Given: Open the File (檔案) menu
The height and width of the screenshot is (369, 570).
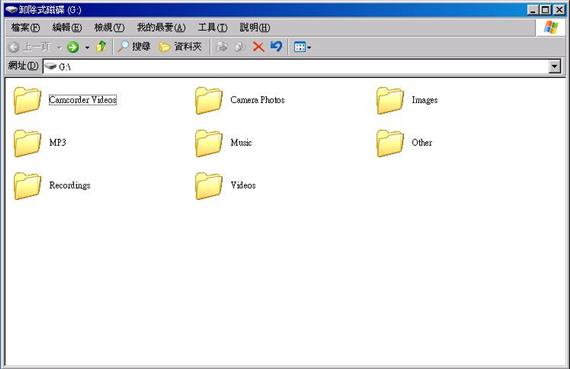Looking at the screenshot, I should [25, 27].
